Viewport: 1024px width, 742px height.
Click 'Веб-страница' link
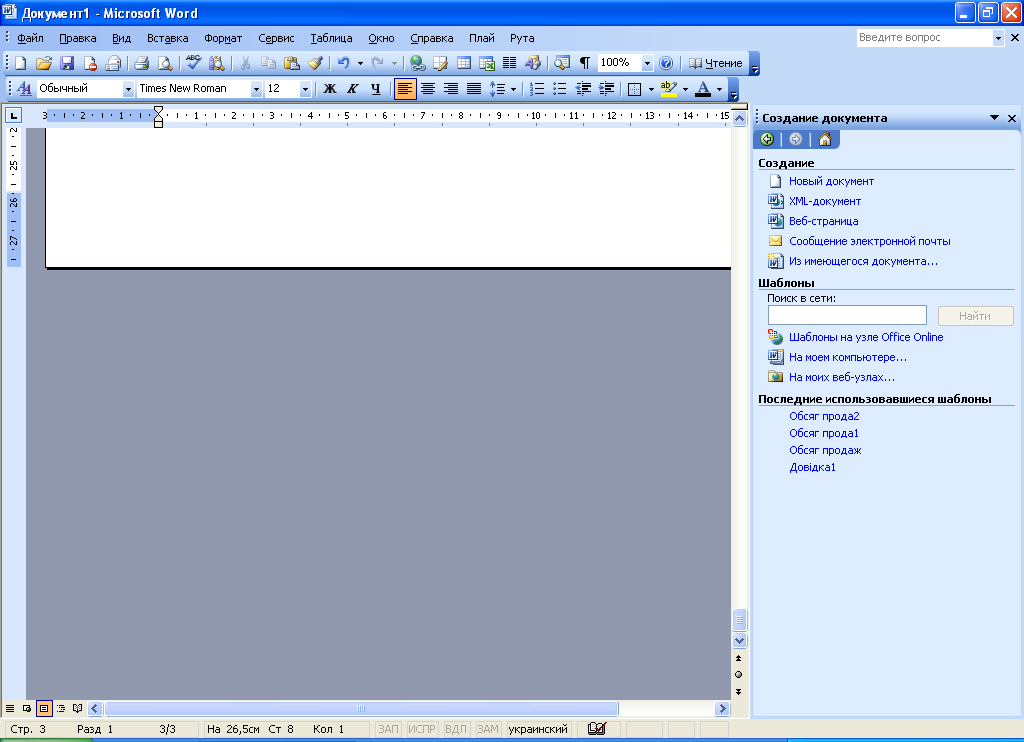[x=824, y=221]
